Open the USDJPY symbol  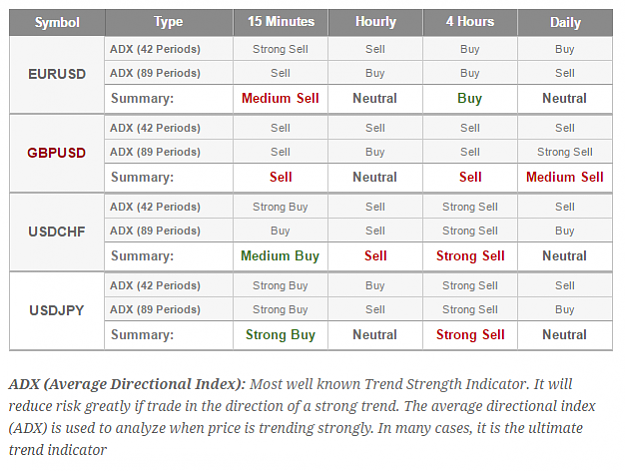coord(57,310)
